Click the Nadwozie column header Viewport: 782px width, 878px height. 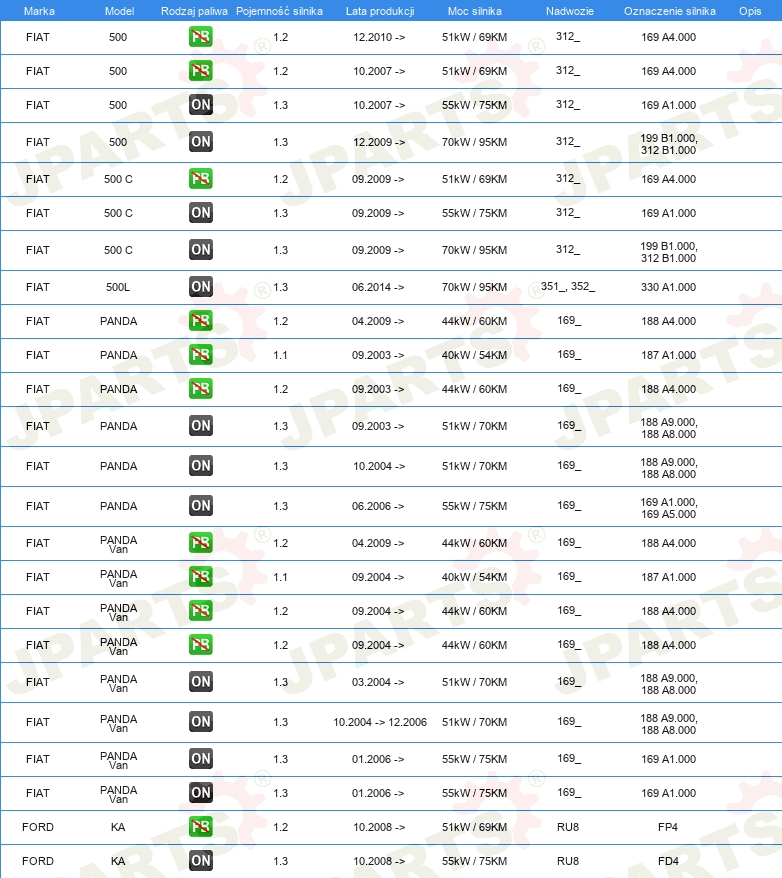[570, 11]
